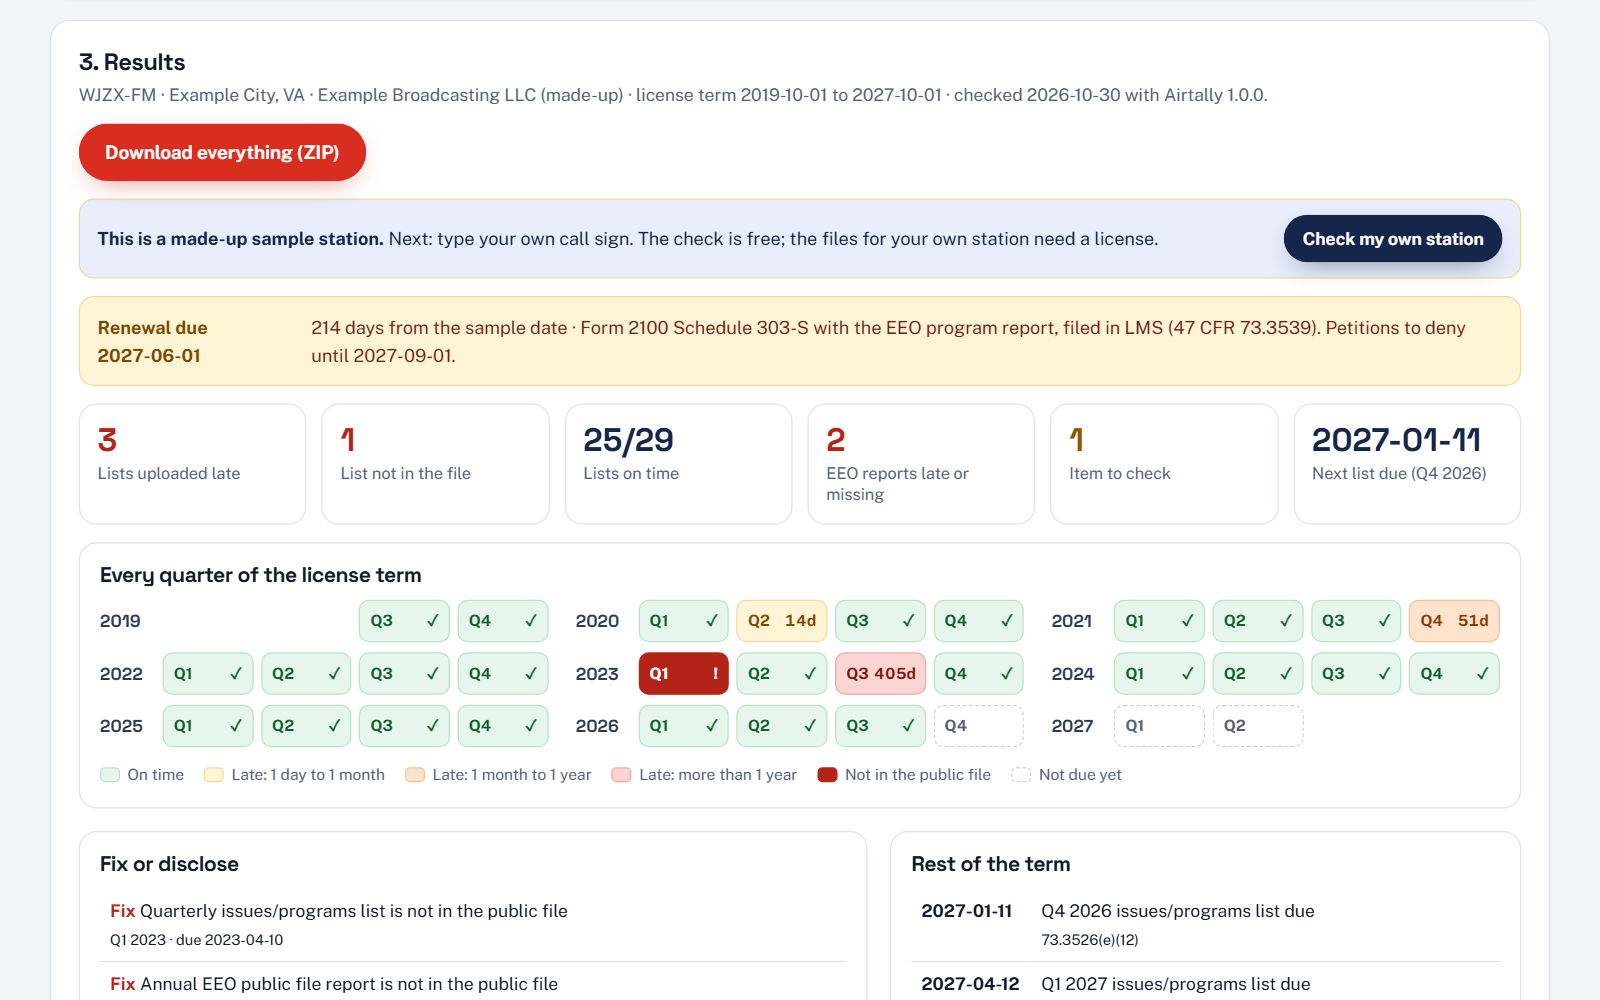Open the 2021 Q4 51d late cell
Screen dimensions: 1600x1000
[x=1454, y=621]
